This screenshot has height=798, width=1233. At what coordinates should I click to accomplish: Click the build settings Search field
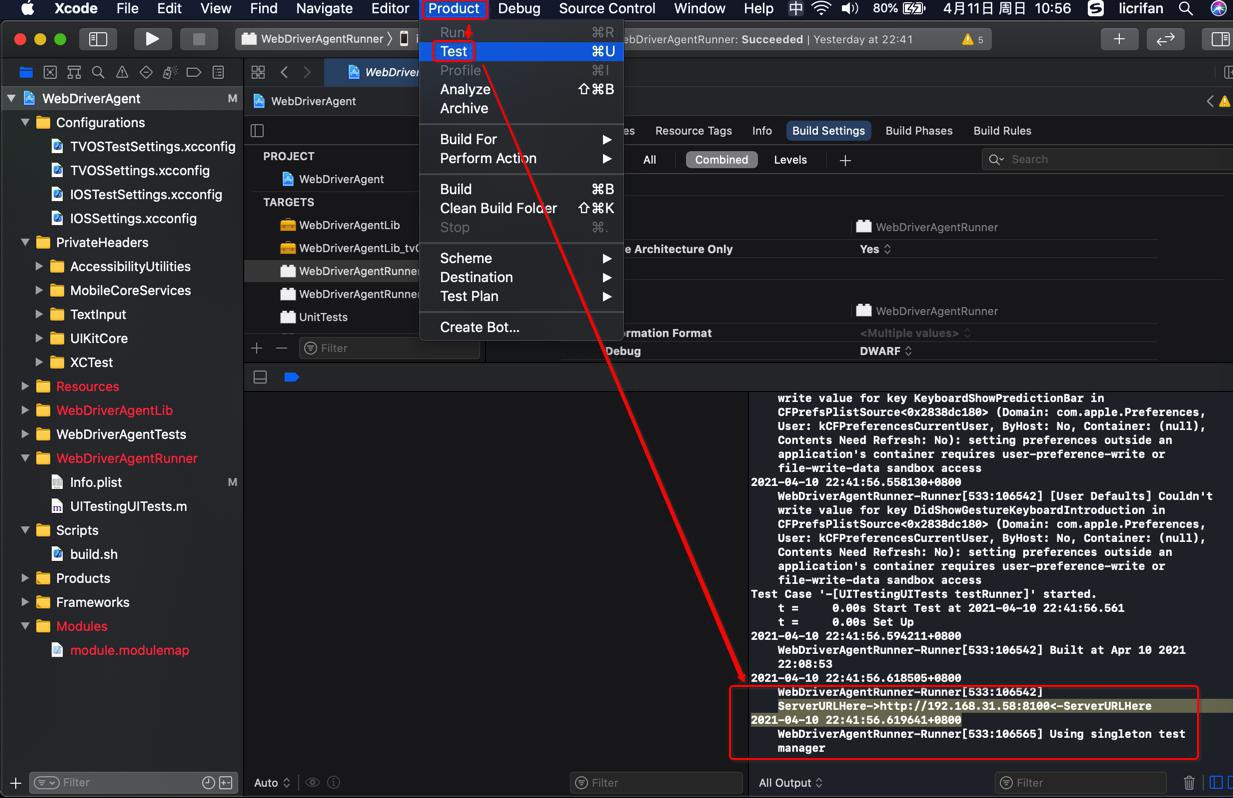1106,160
